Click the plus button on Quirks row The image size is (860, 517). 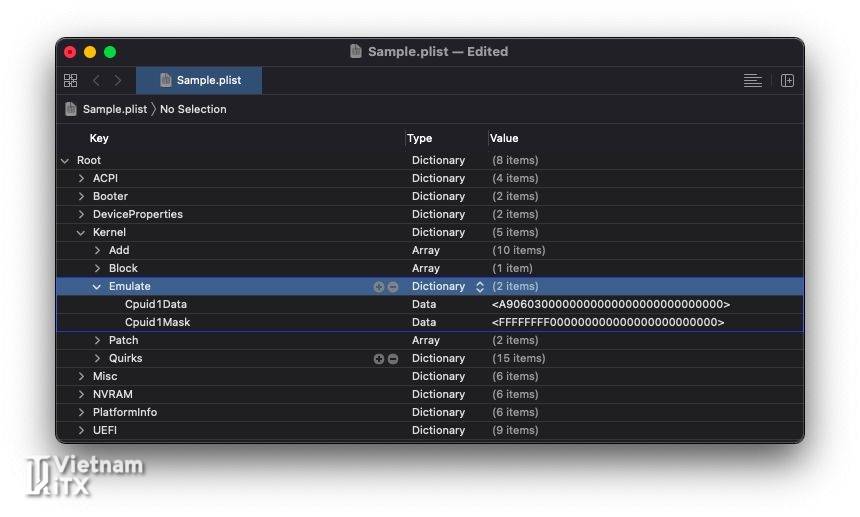pyautogui.click(x=379, y=359)
